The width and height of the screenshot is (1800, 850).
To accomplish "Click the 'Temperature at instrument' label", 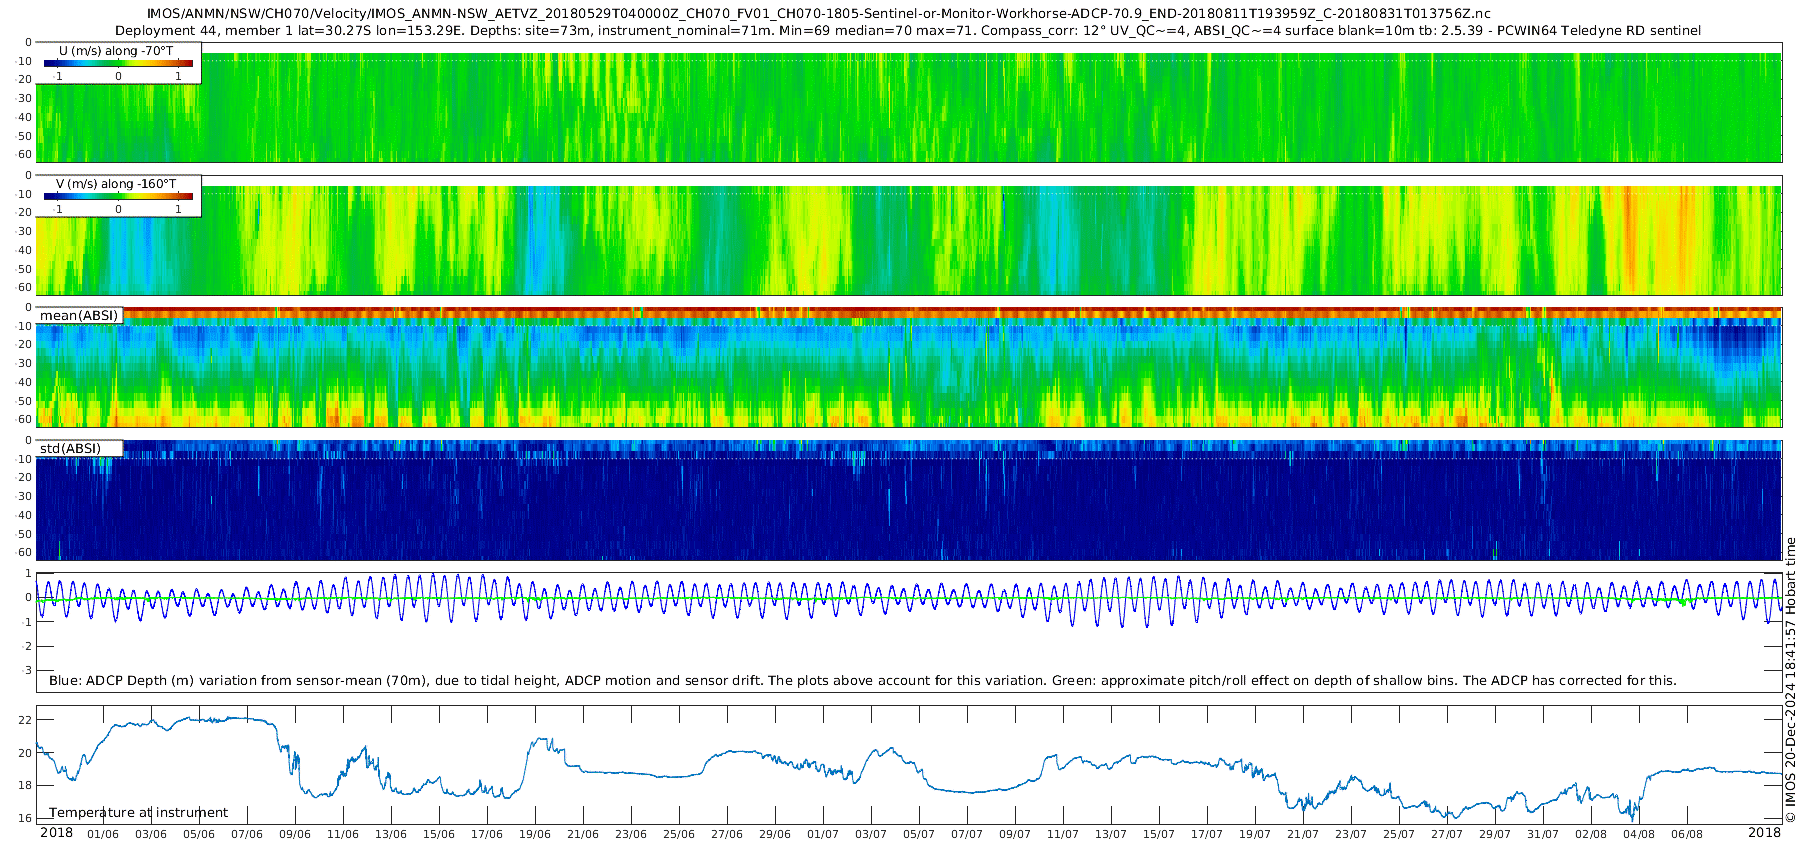I will (139, 813).
